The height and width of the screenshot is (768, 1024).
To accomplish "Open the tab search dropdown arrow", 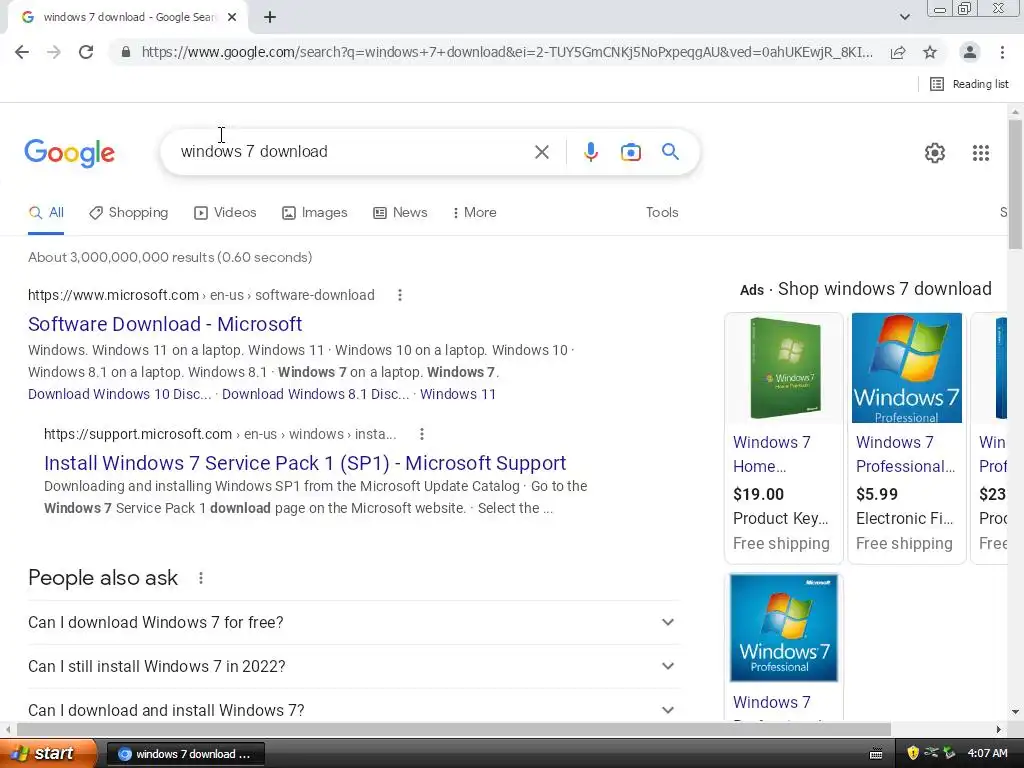I will point(904,17).
